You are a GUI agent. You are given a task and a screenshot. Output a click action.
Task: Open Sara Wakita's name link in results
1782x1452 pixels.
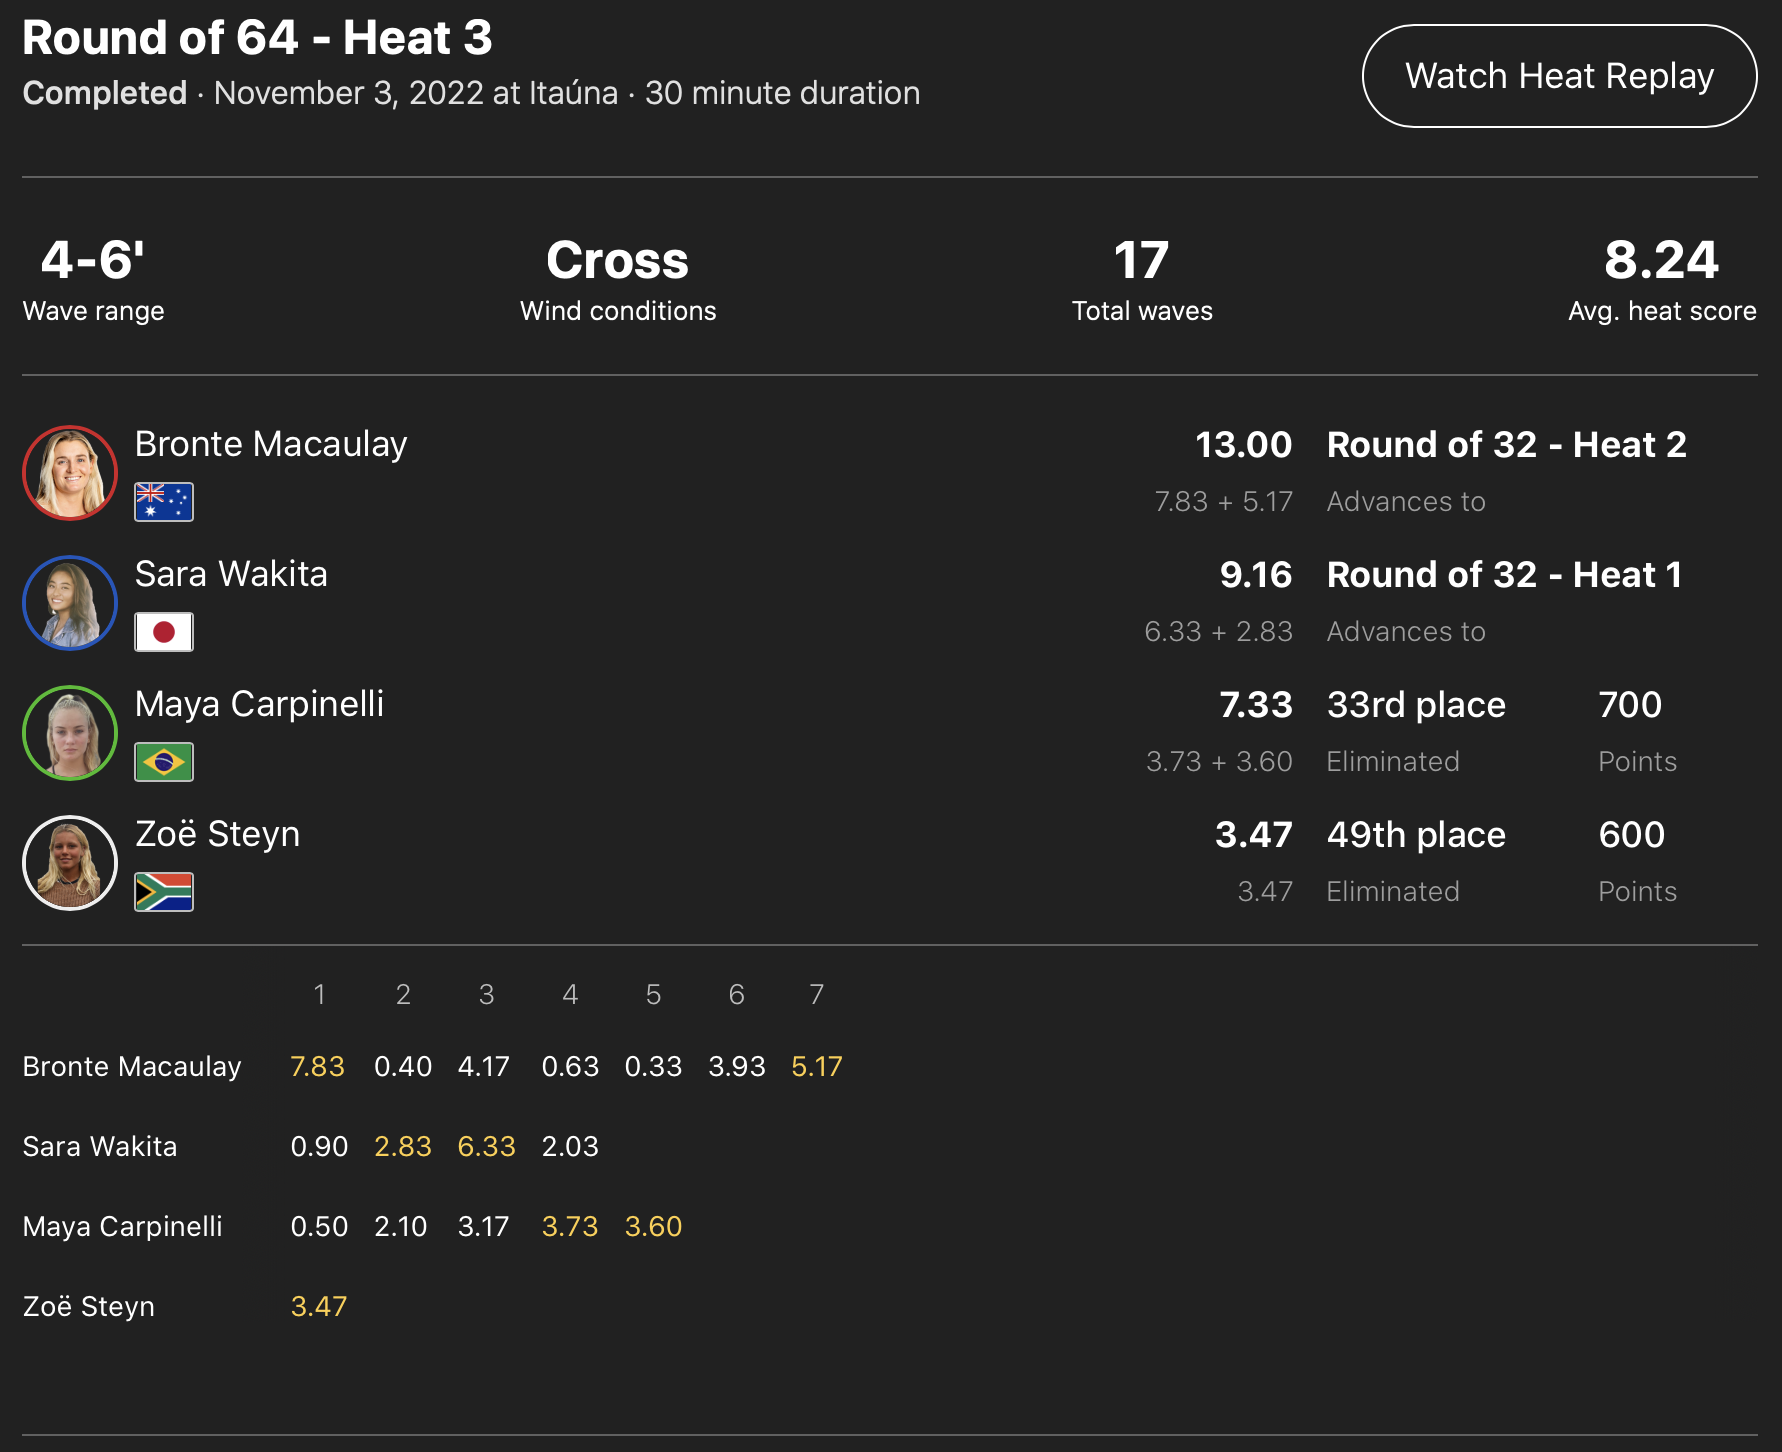click(231, 574)
